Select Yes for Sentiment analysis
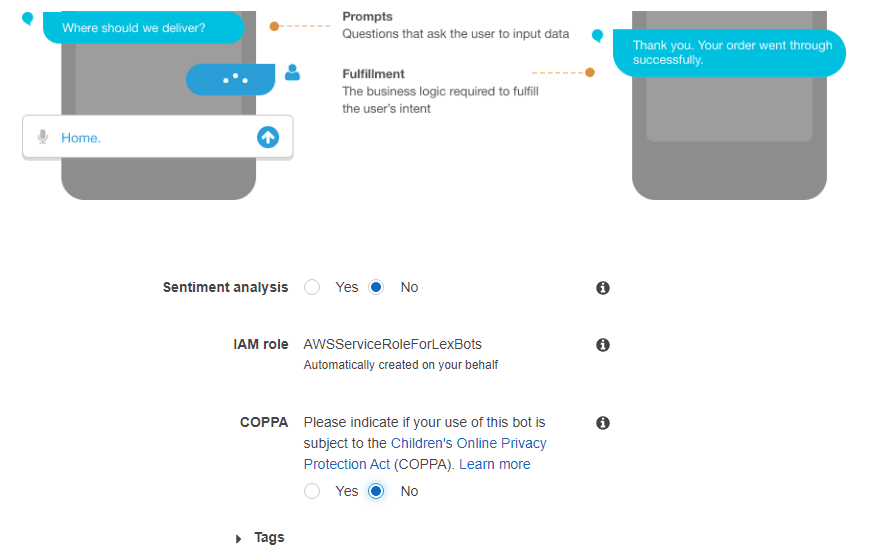869x550 pixels. 312,287
